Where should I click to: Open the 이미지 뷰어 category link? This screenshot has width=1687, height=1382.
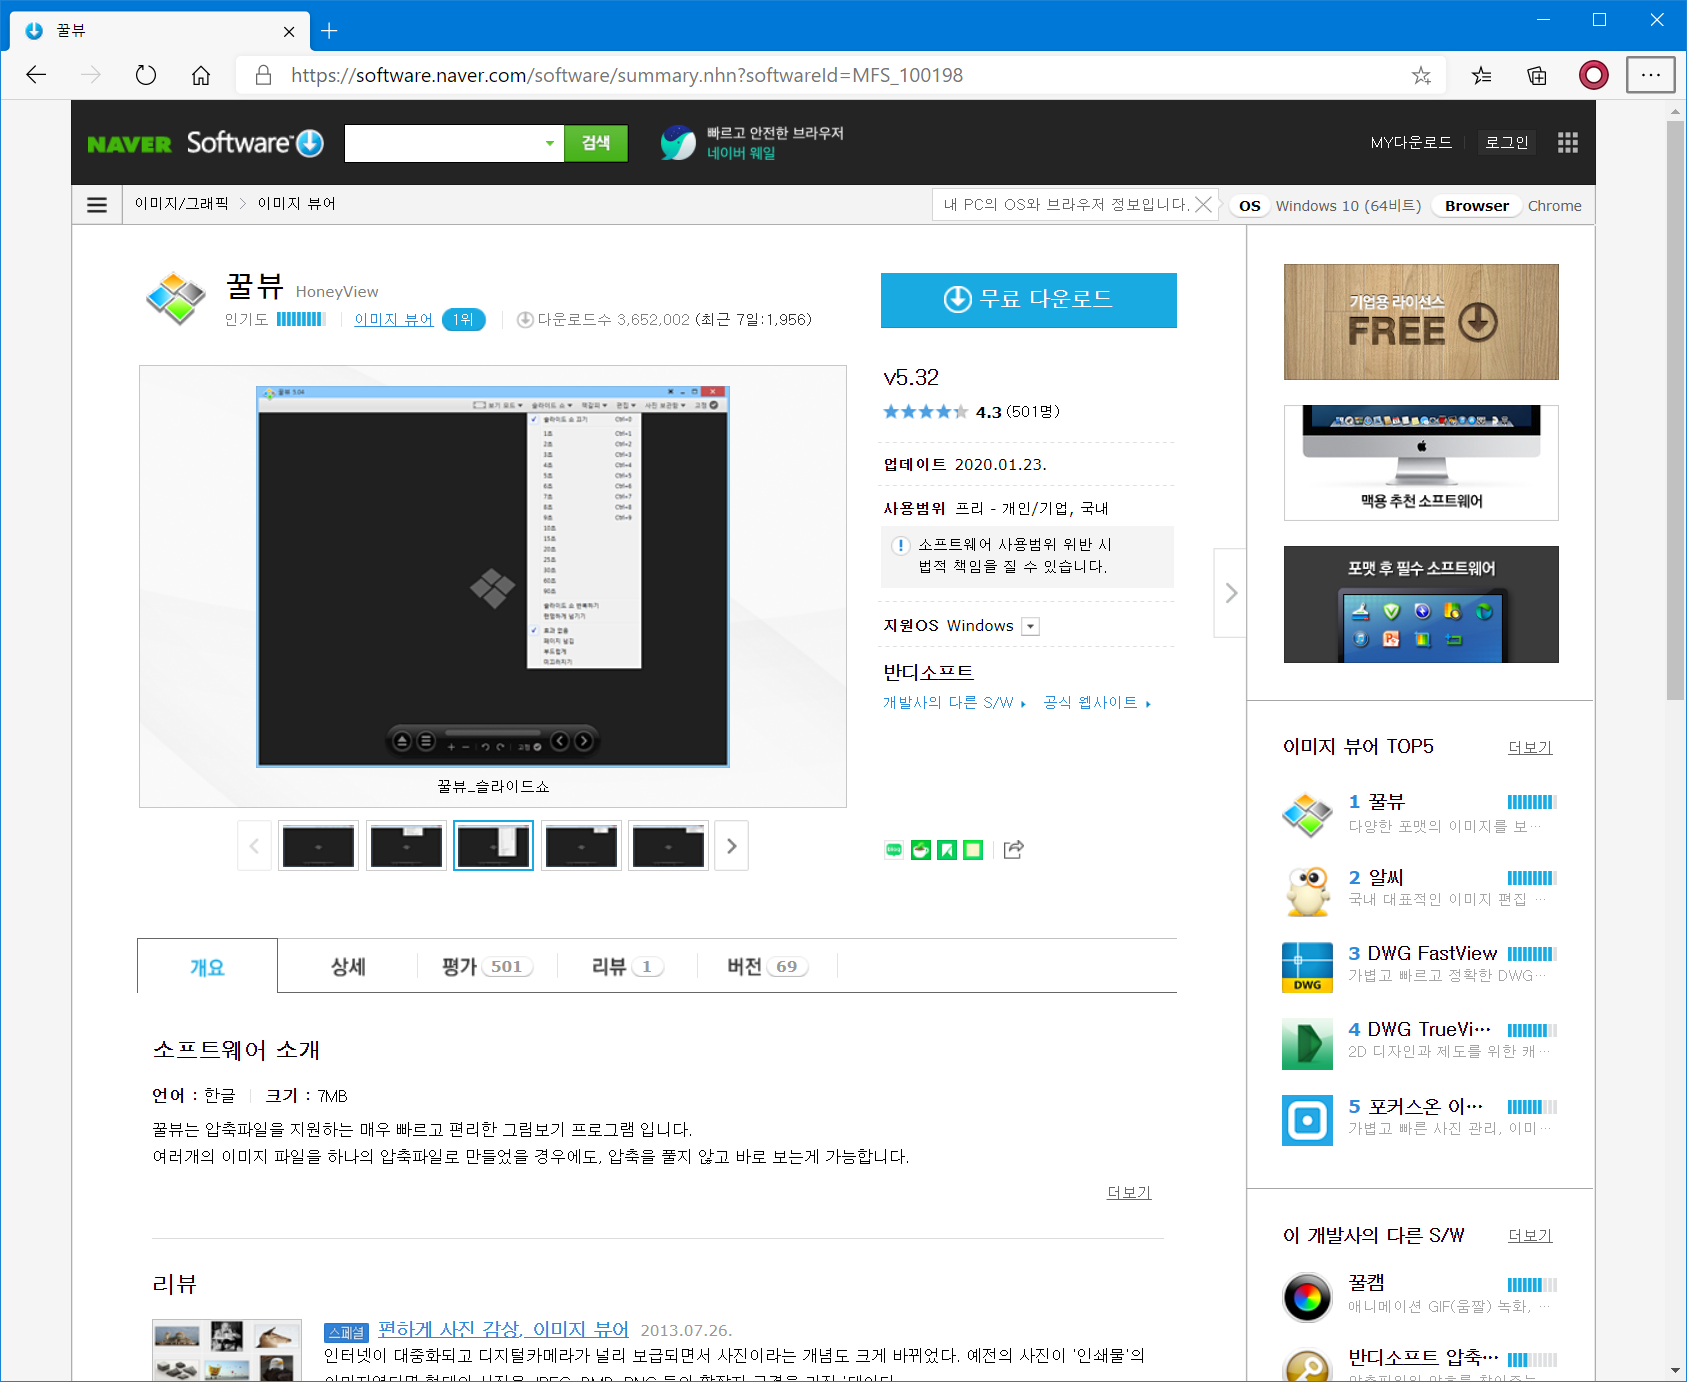[393, 319]
